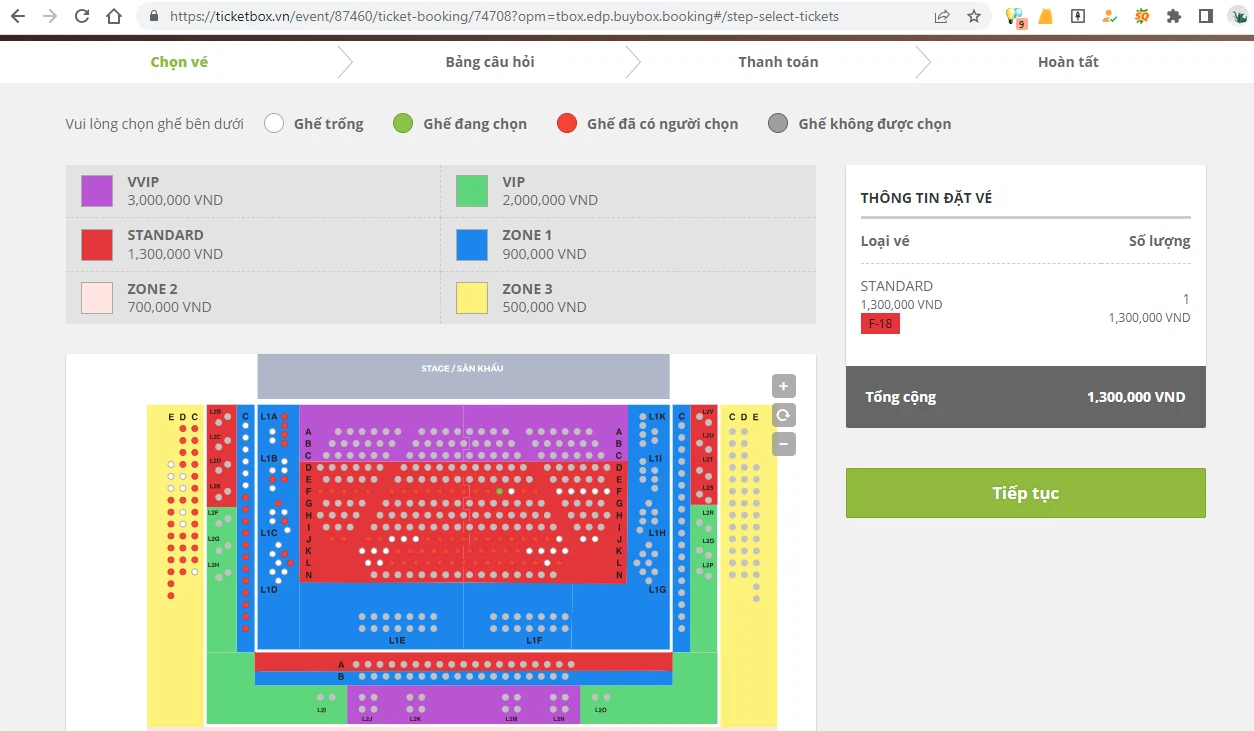1254x731 pixels.
Task: Click the purple VVIP color swatch
Action: pos(97,191)
